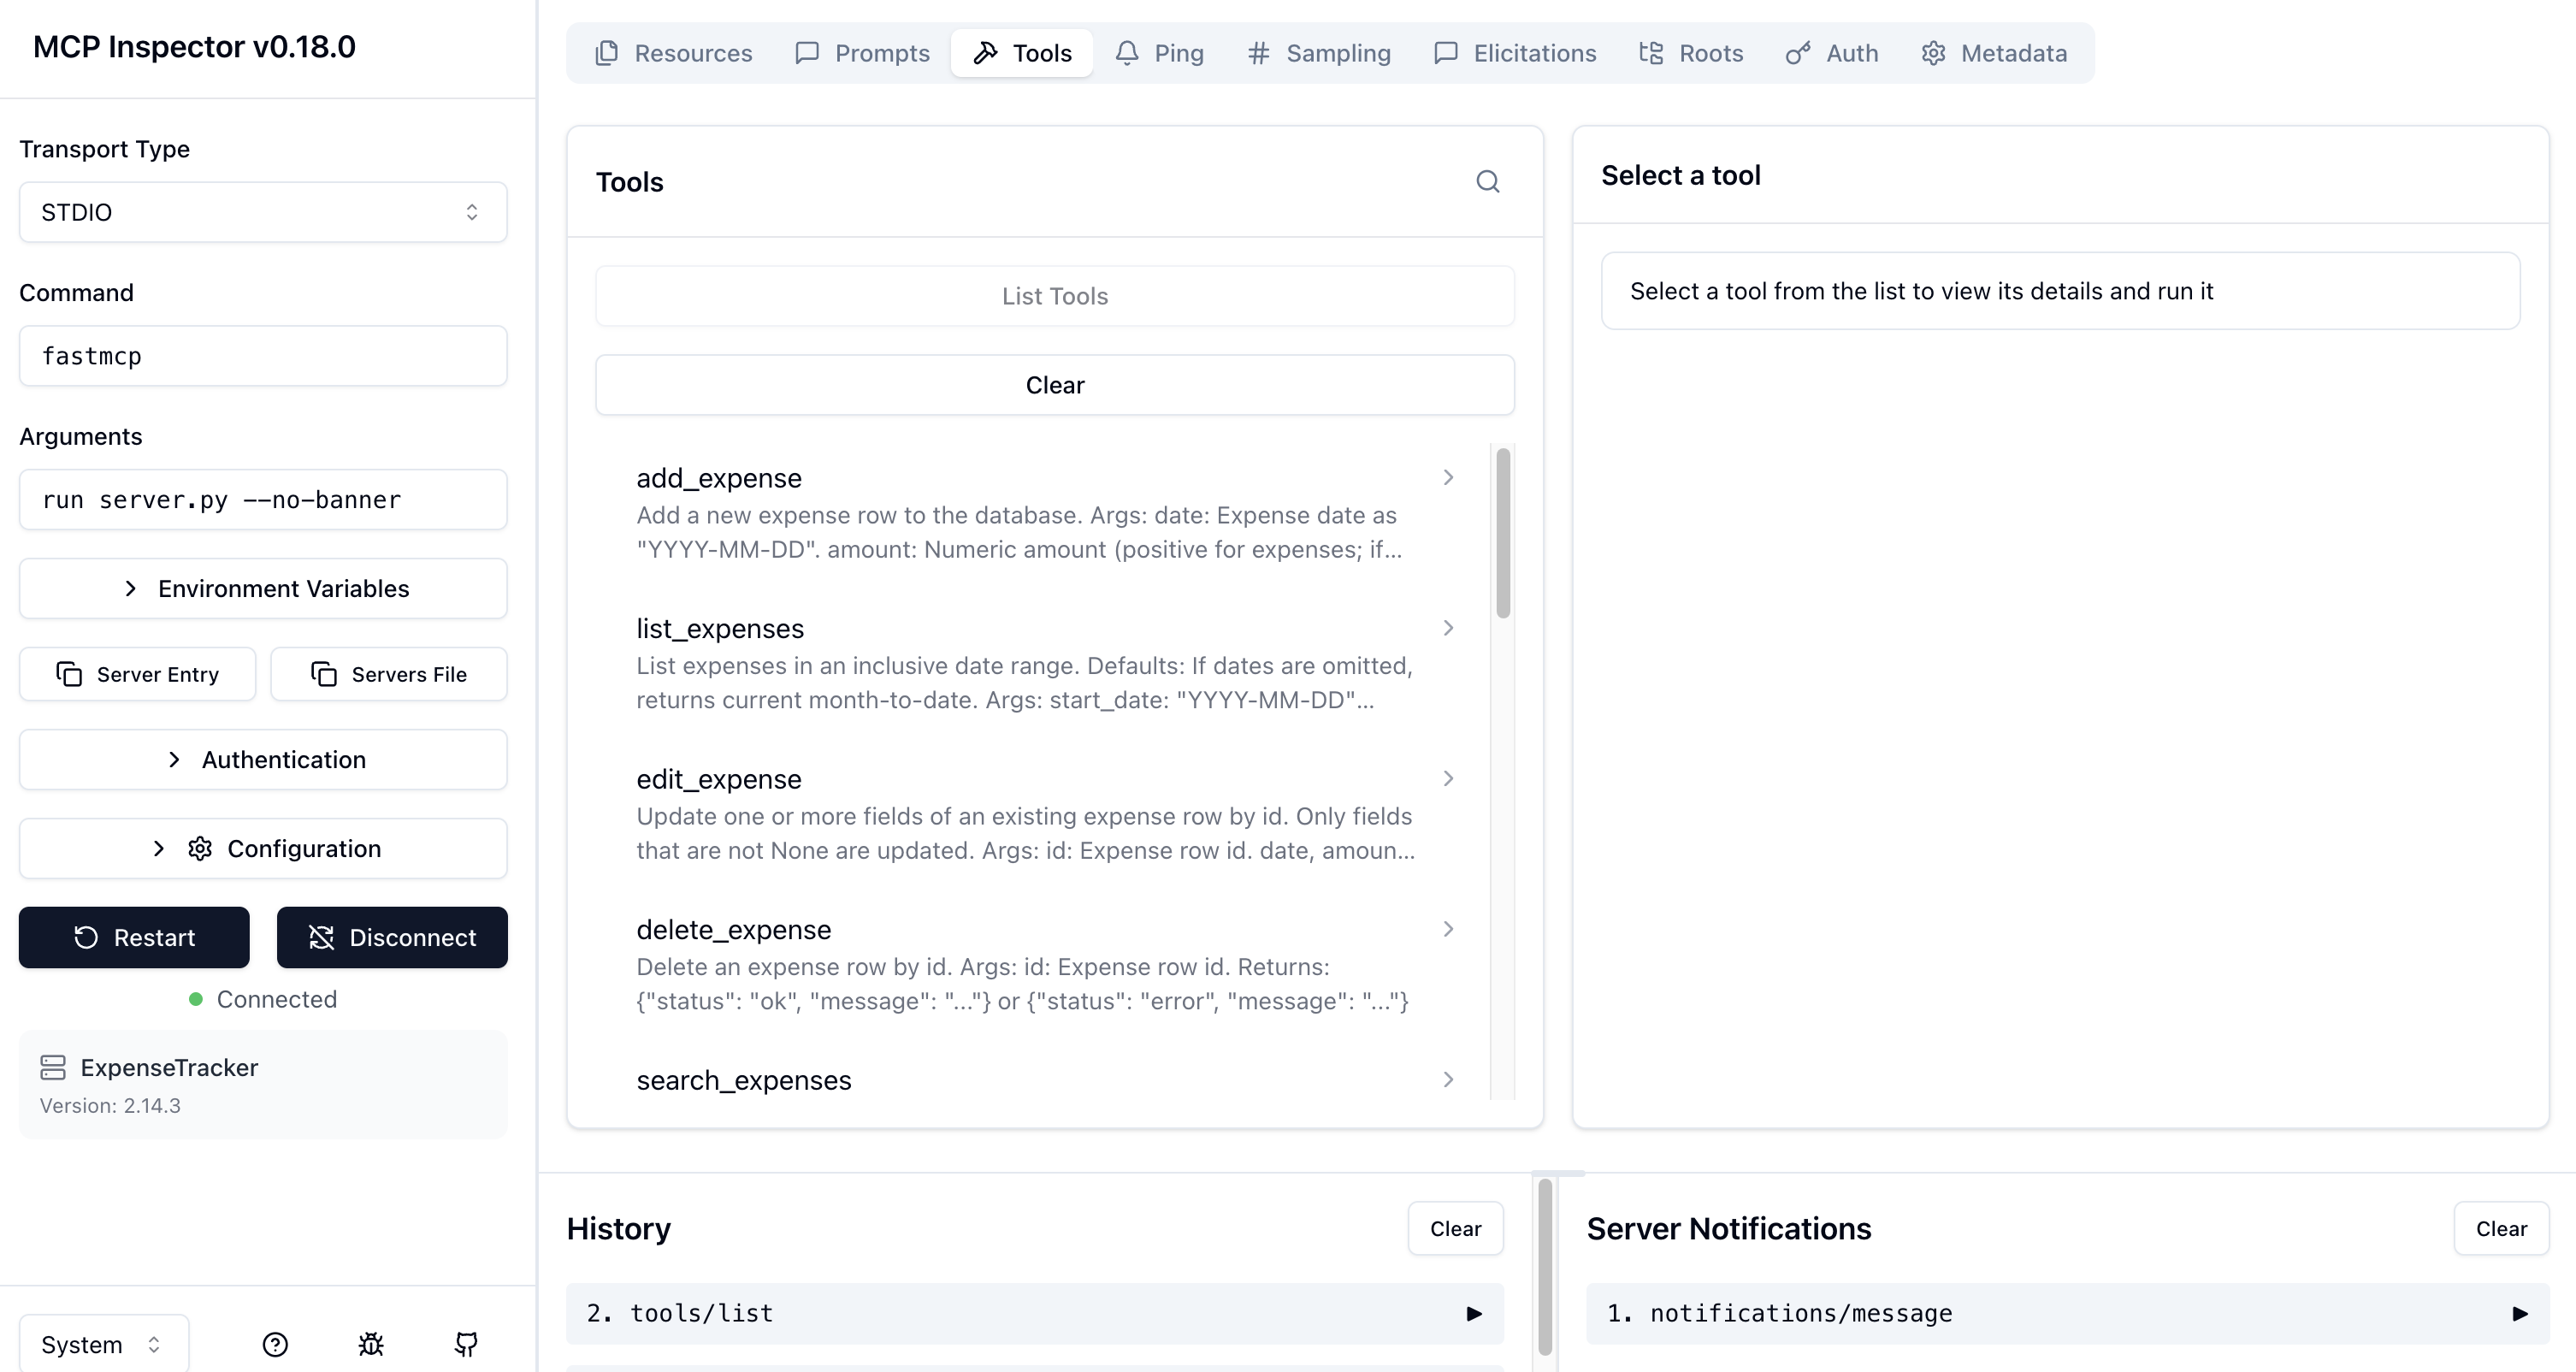Image resolution: width=2576 pixels, height=1372 pixels.
Task: Open the help question-mark icon
Action: point(275,1344)
